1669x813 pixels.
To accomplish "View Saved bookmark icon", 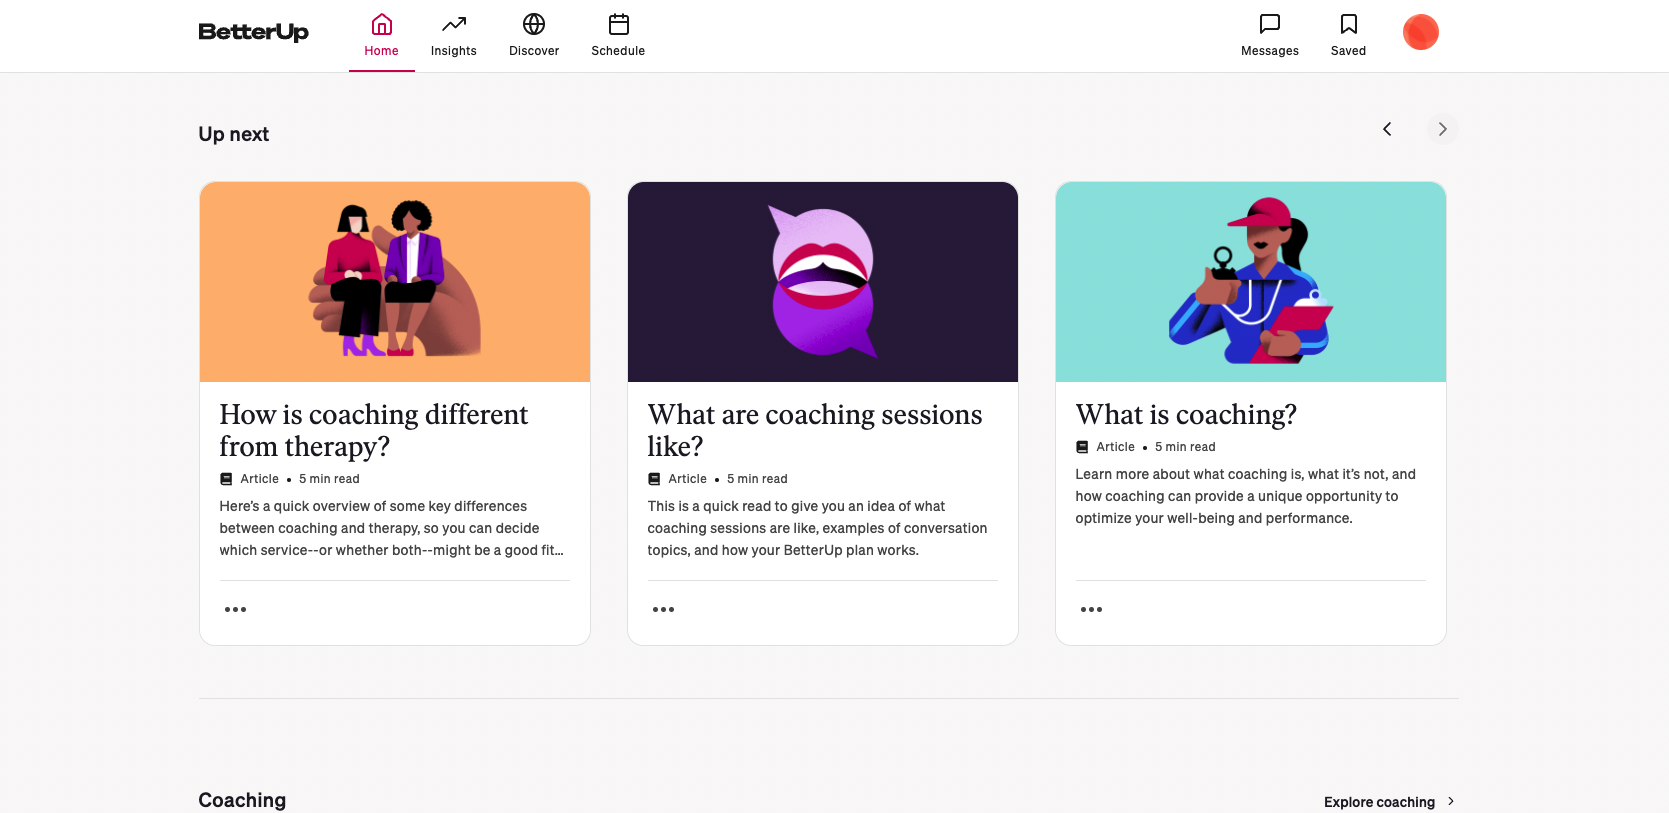I will click(x=1348, y=24).
